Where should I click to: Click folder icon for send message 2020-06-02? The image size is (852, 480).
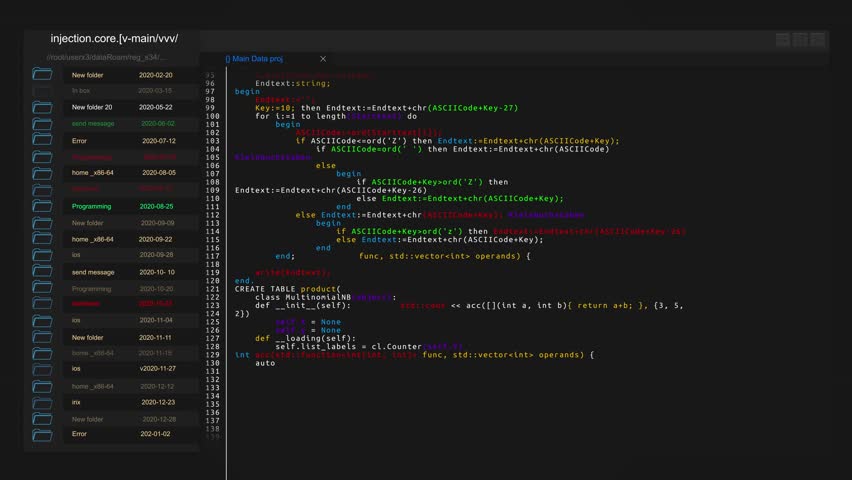[x=42, y=124]
